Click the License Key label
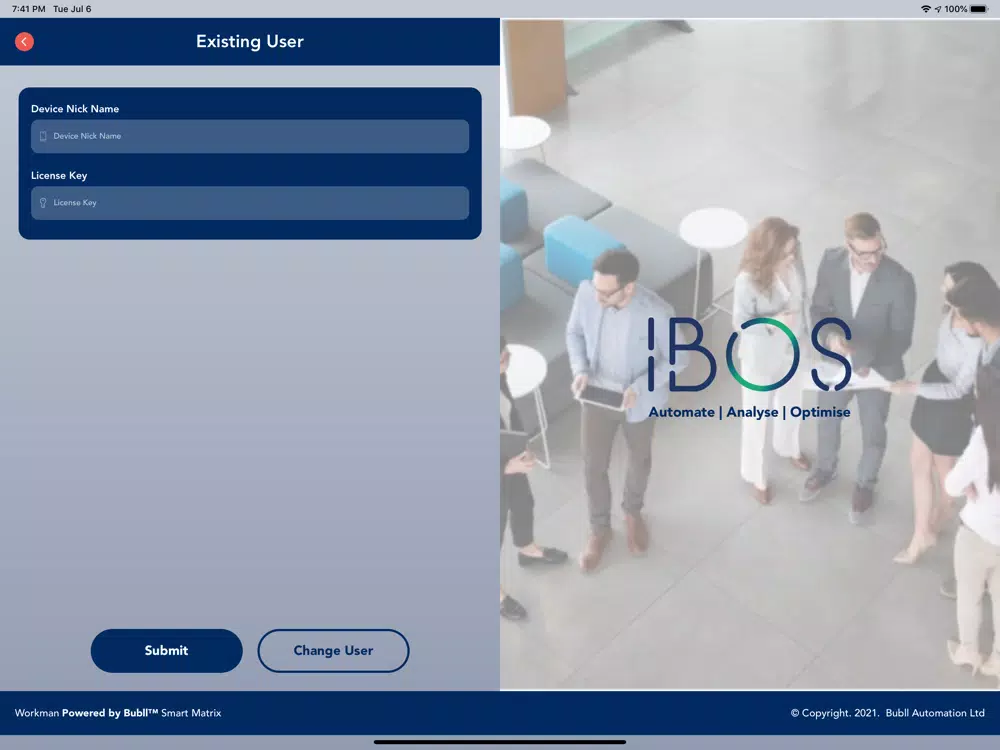This screenshot has width=1000, height=750. (x=59, y=175)
